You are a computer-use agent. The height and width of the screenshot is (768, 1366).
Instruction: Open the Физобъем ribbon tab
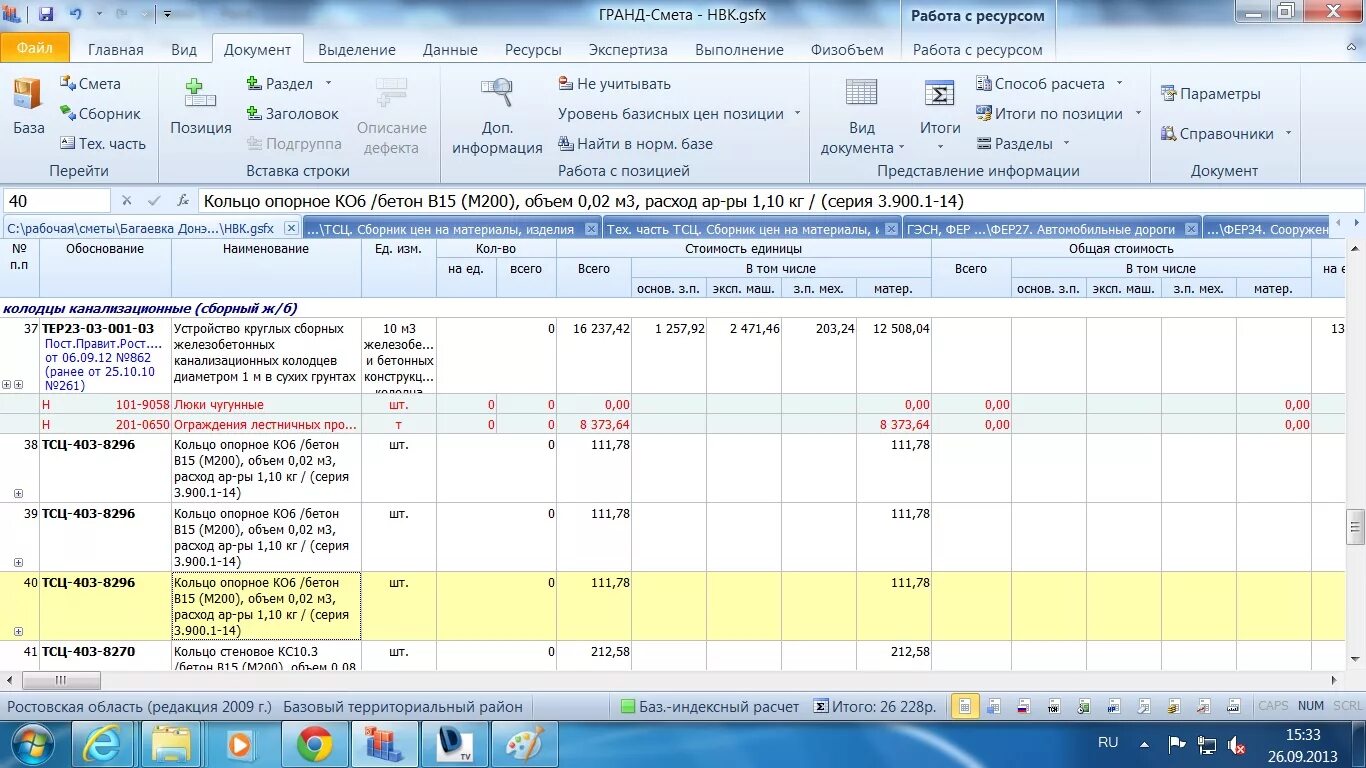coord(847,49)
